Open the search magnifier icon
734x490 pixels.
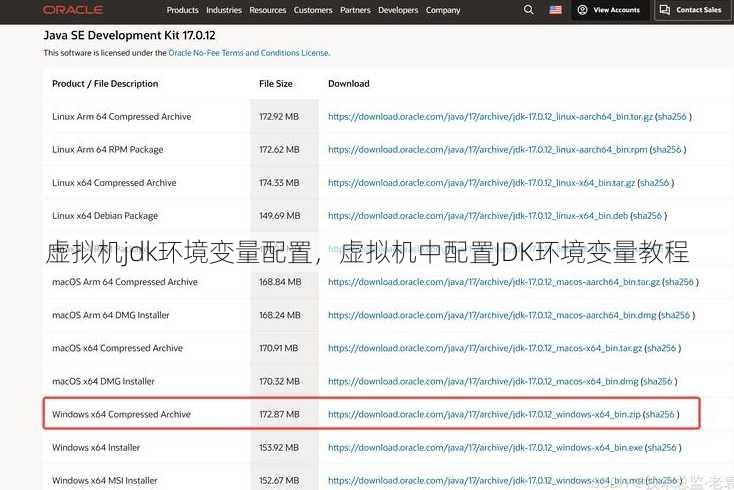coord(528,10)
